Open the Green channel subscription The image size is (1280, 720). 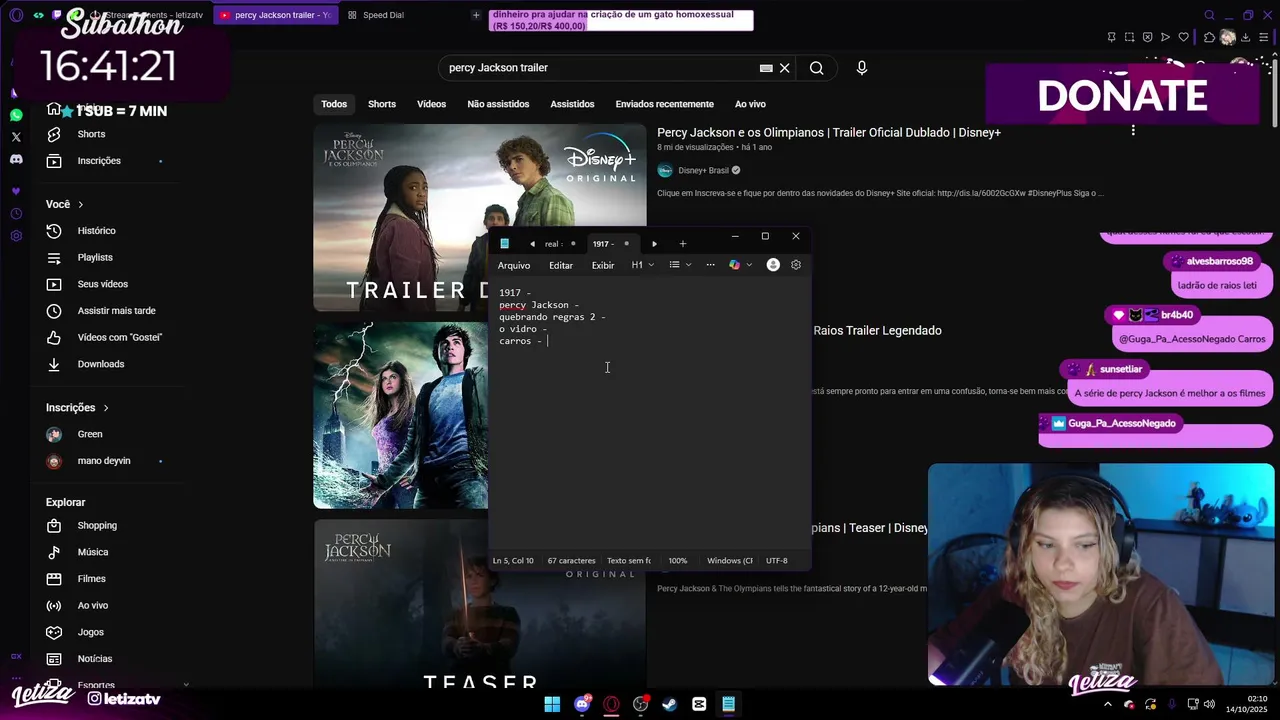[x=90, y=434]
